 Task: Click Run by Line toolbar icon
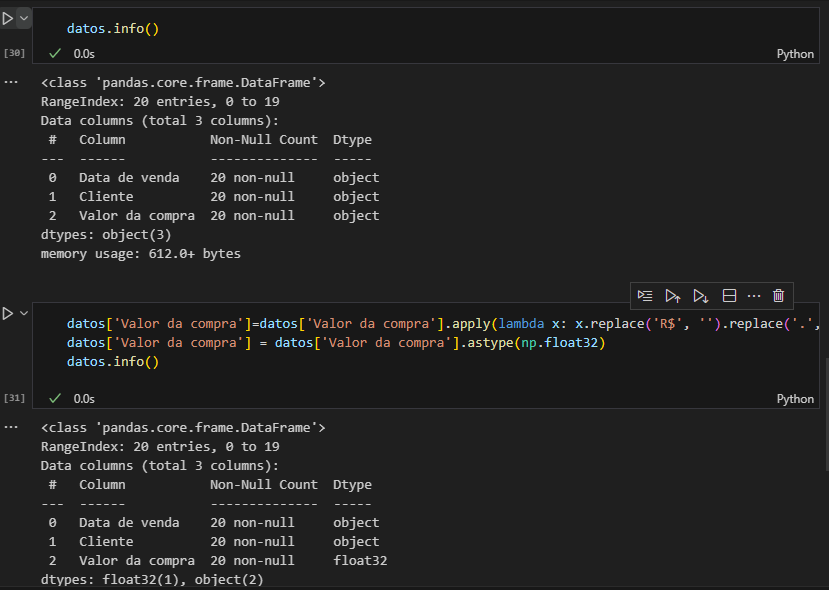coord(645,296)
